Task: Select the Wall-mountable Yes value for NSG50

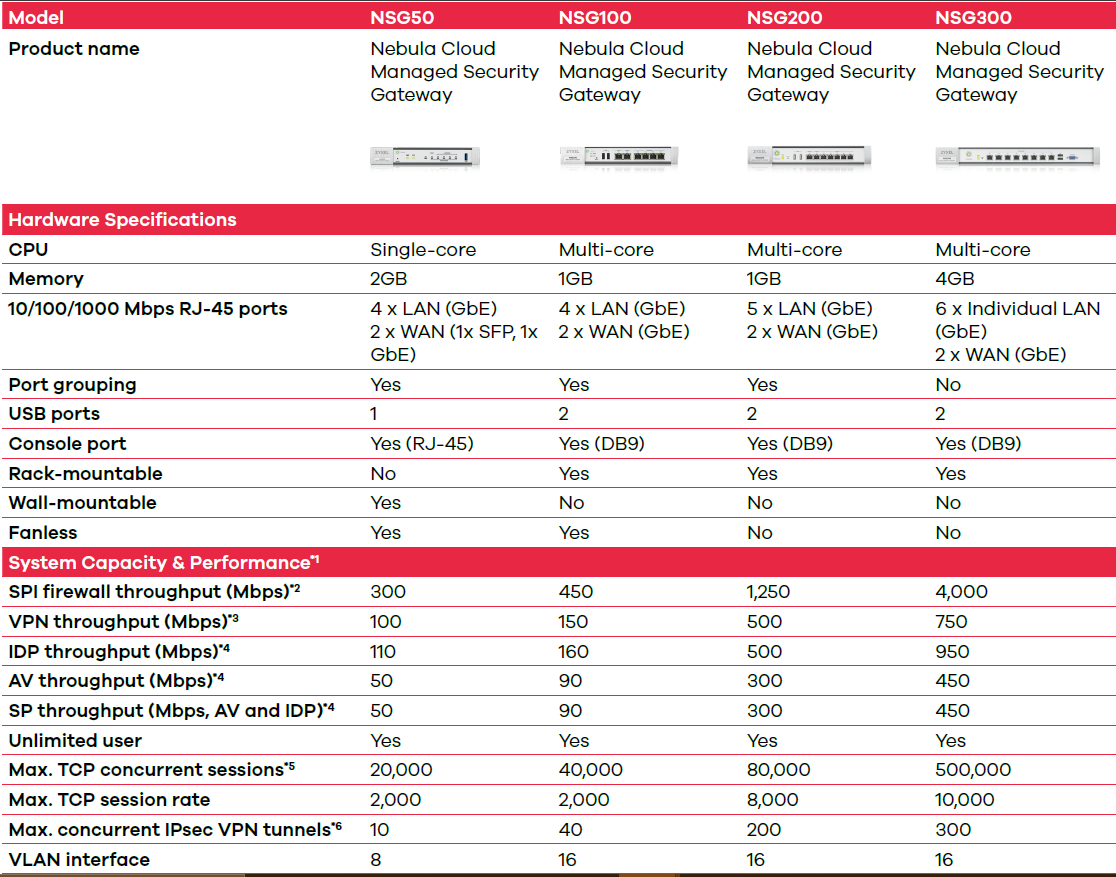Action: point(386,503)
